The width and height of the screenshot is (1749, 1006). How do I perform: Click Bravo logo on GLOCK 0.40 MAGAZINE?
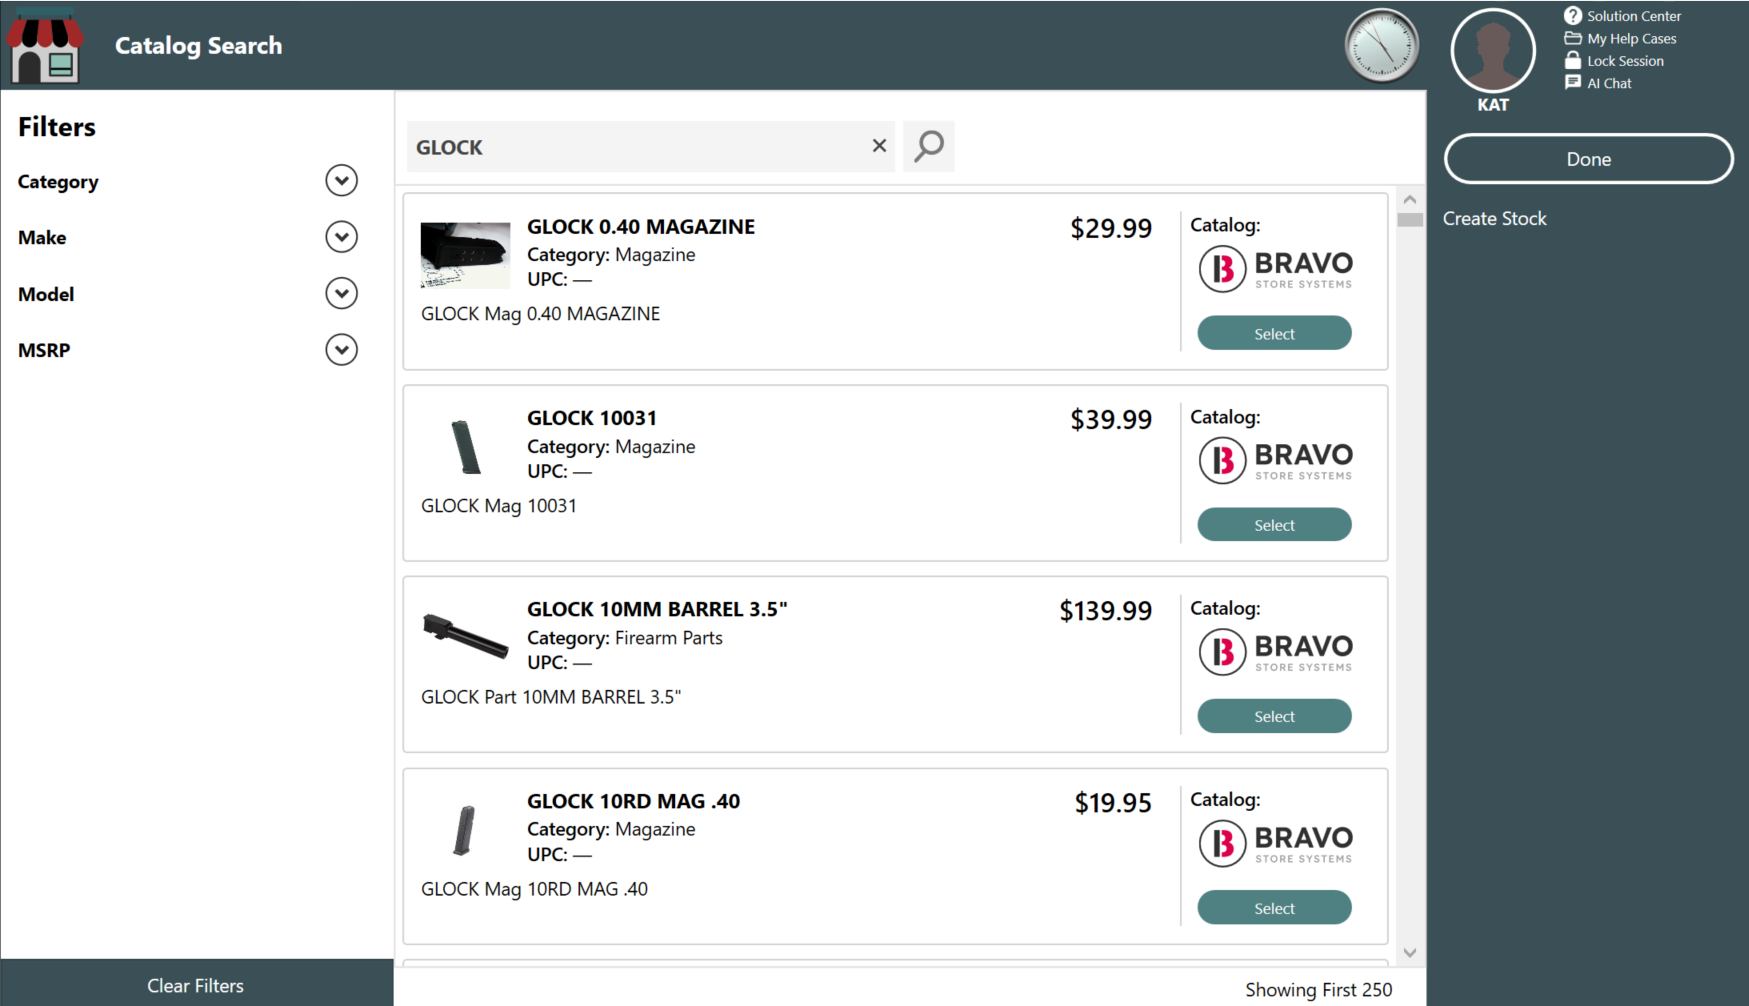(x=1275, y=269)
